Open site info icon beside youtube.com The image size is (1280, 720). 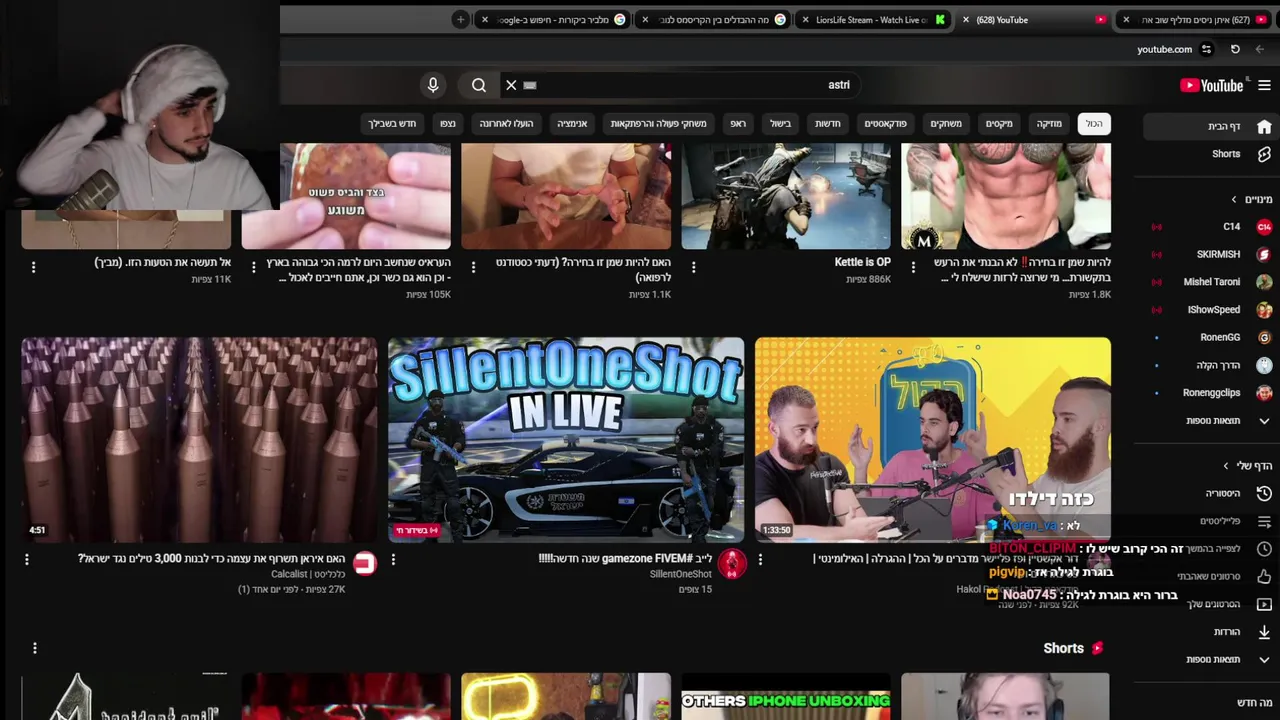(1206, 49)
